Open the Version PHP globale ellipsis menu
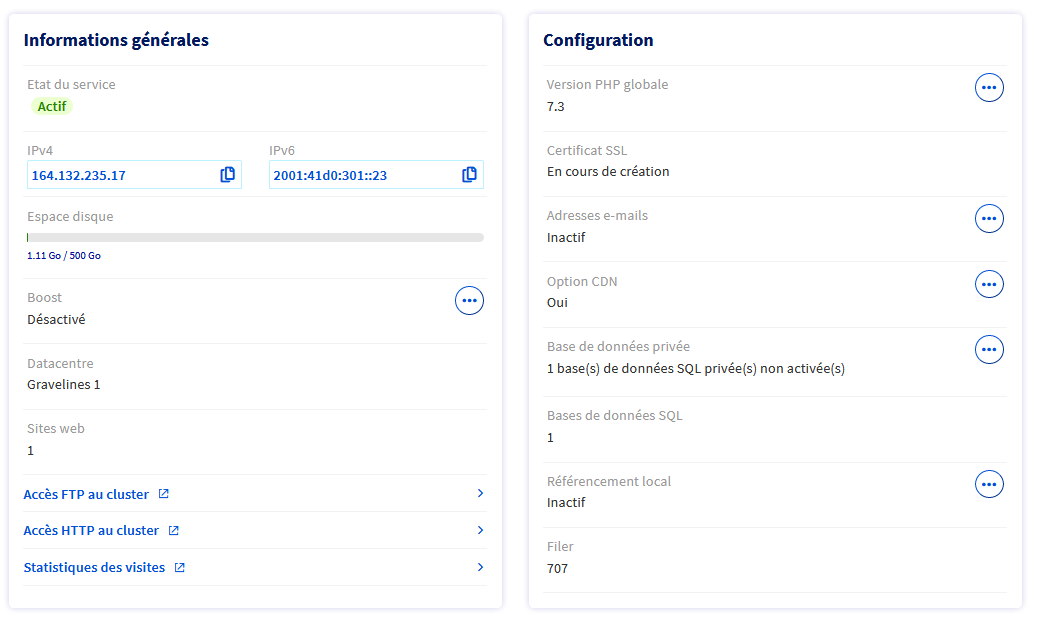 pyautogui.click(x=989, y=88)
